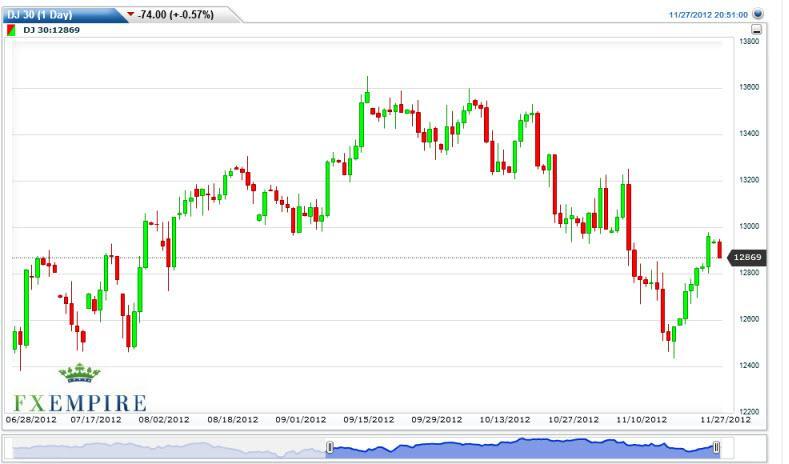Click the 11/27/2012 20:51:00 timestamp
The image size is (789, 464).
coord(708,15)
